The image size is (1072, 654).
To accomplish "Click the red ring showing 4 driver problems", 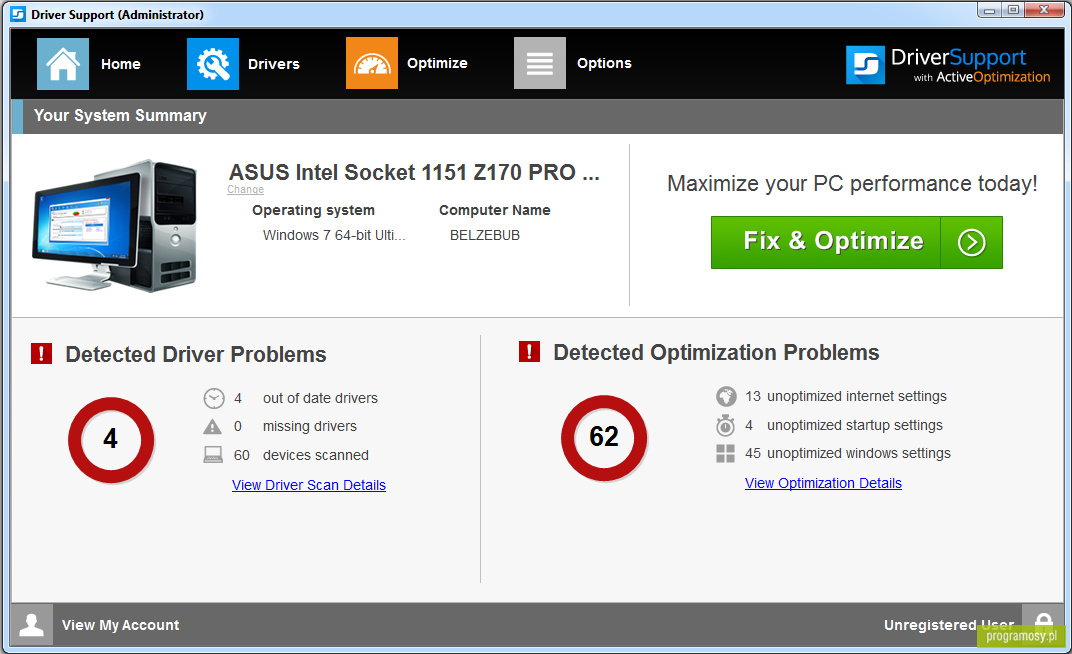I will [x=111, y=440].
